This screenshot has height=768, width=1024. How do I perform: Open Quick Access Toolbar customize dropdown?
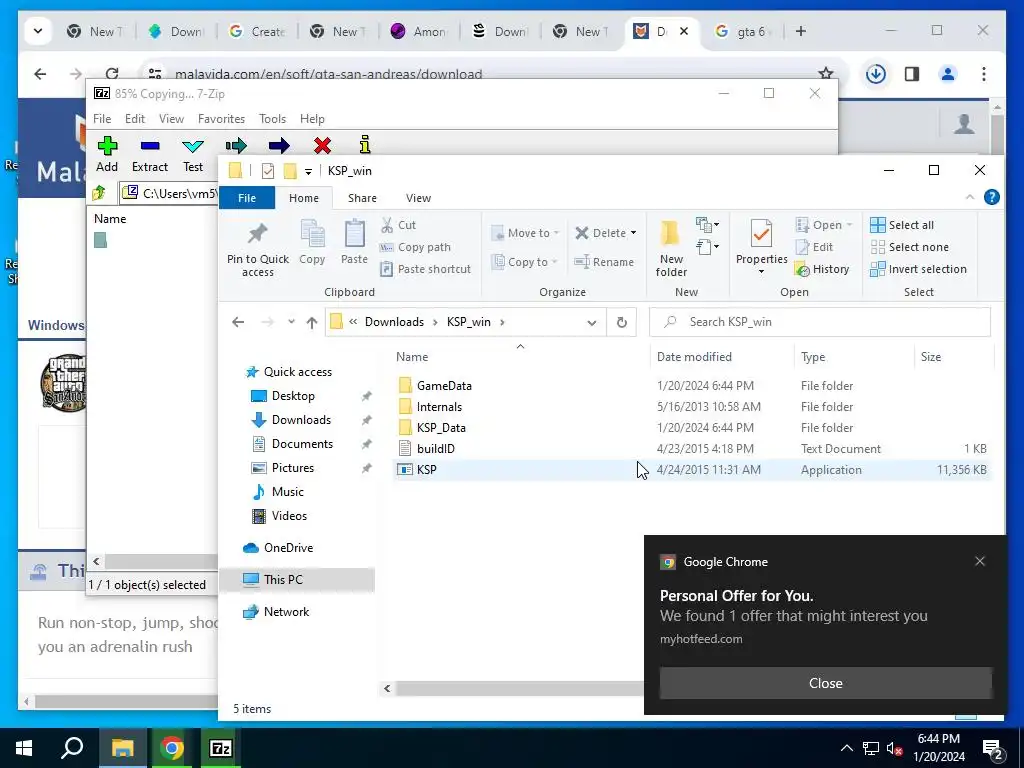click(308, 171)
